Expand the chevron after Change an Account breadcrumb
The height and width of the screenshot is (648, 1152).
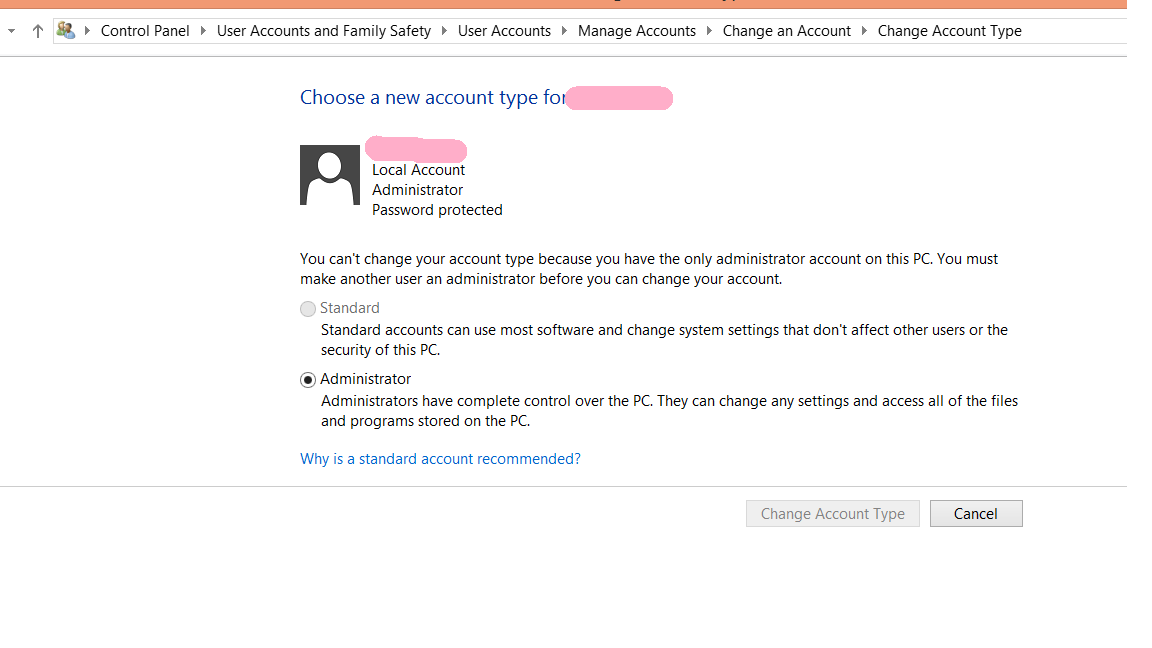click(x=865, y=31)
